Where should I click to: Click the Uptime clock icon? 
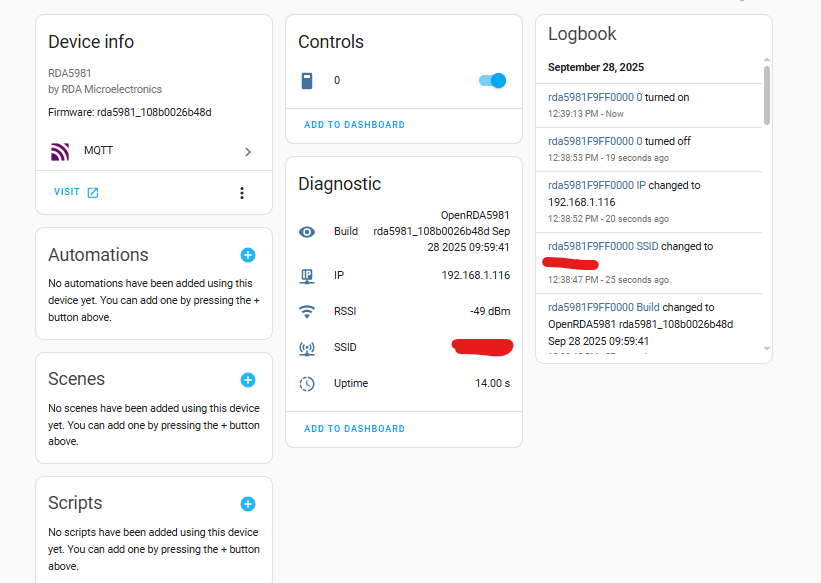307,383
